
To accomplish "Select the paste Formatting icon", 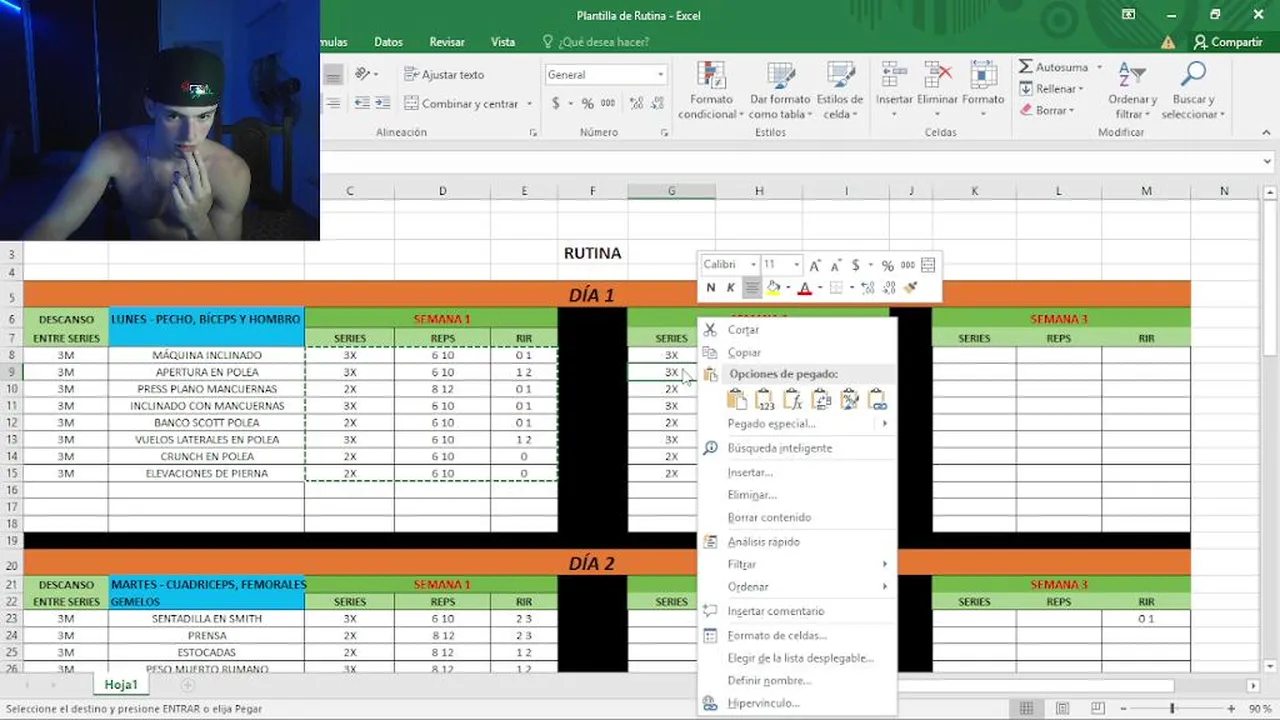I will (849, 400).
